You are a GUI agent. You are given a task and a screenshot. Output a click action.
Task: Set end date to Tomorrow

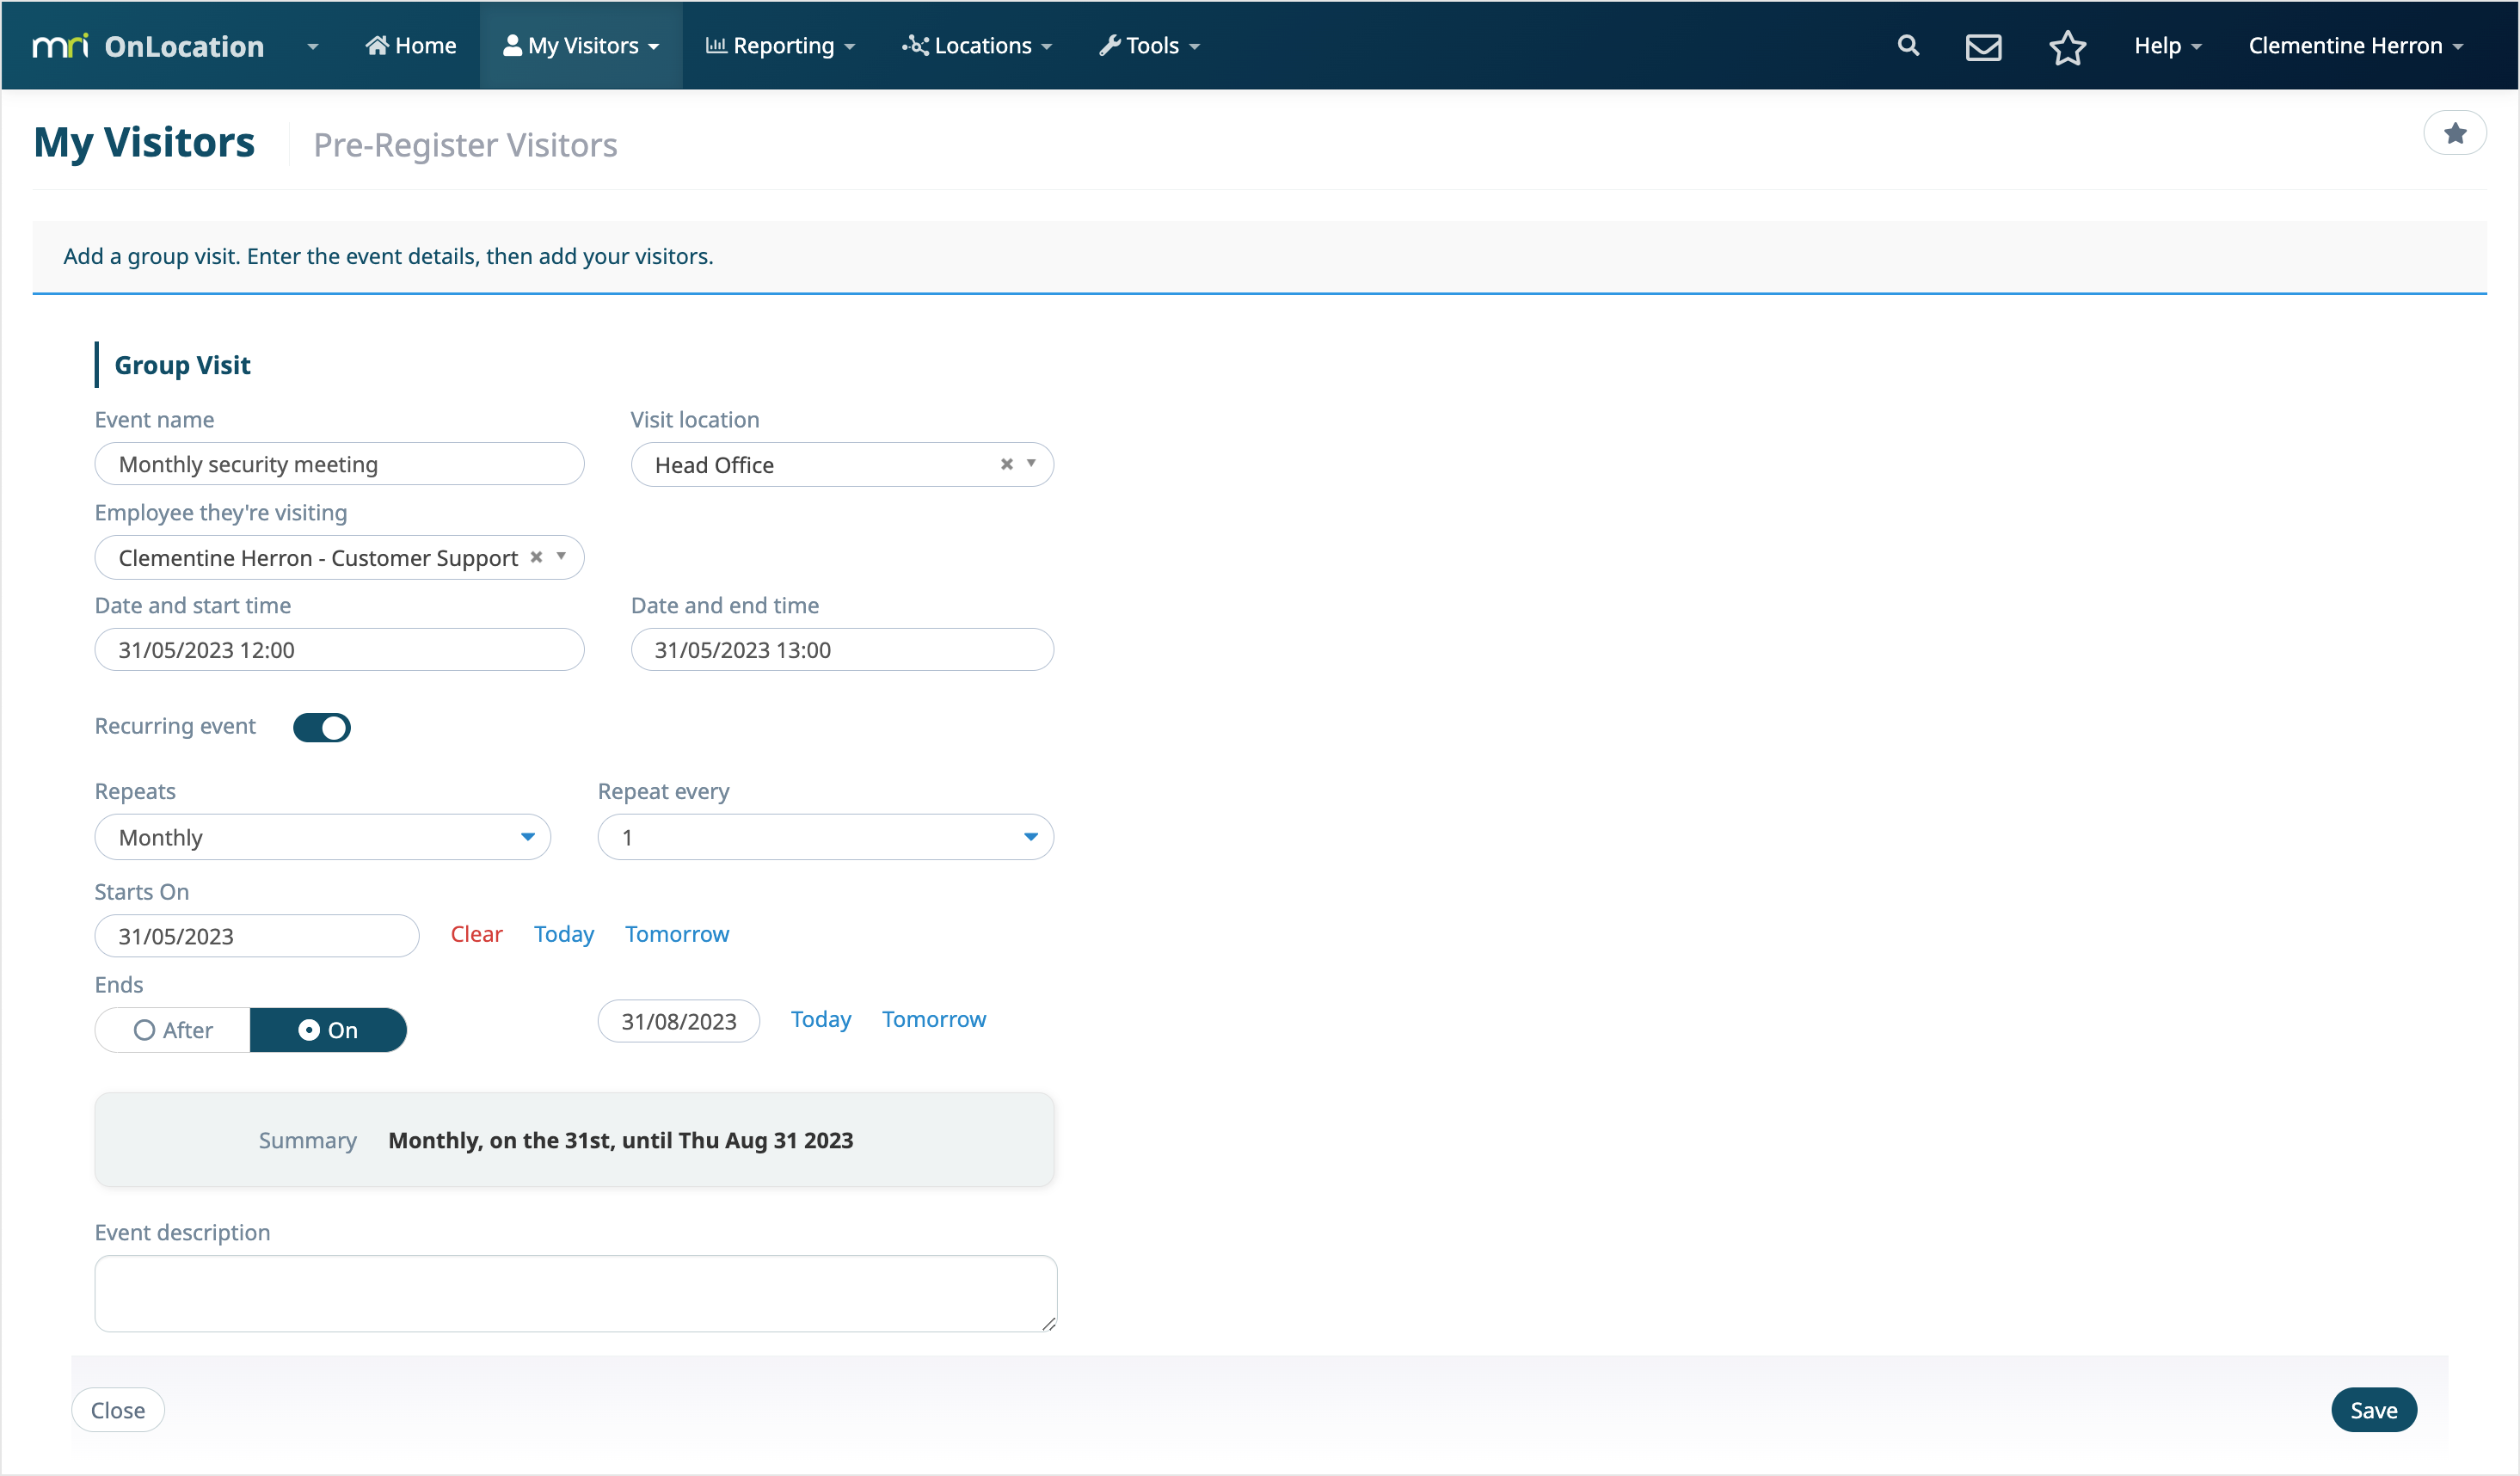934,1019
